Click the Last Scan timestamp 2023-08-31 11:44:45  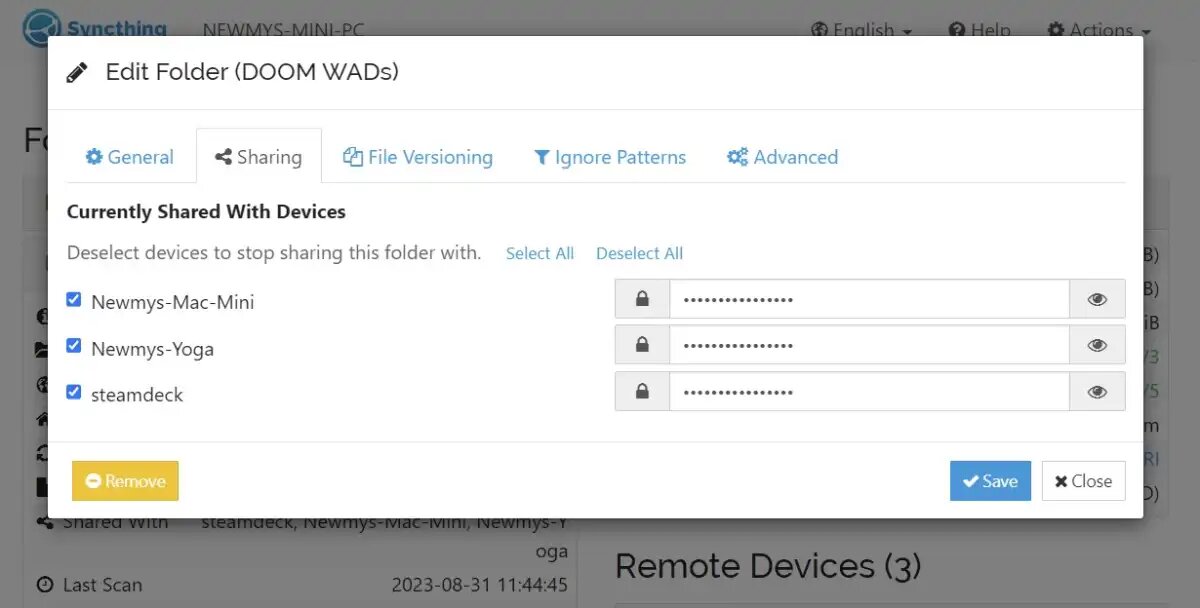(x=480, y=584)
